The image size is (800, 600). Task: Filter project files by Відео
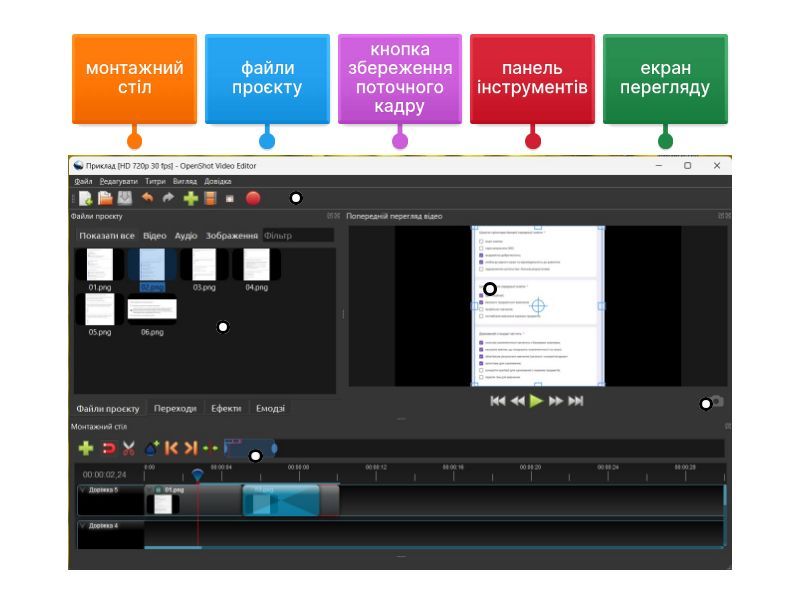click(154, 236)
